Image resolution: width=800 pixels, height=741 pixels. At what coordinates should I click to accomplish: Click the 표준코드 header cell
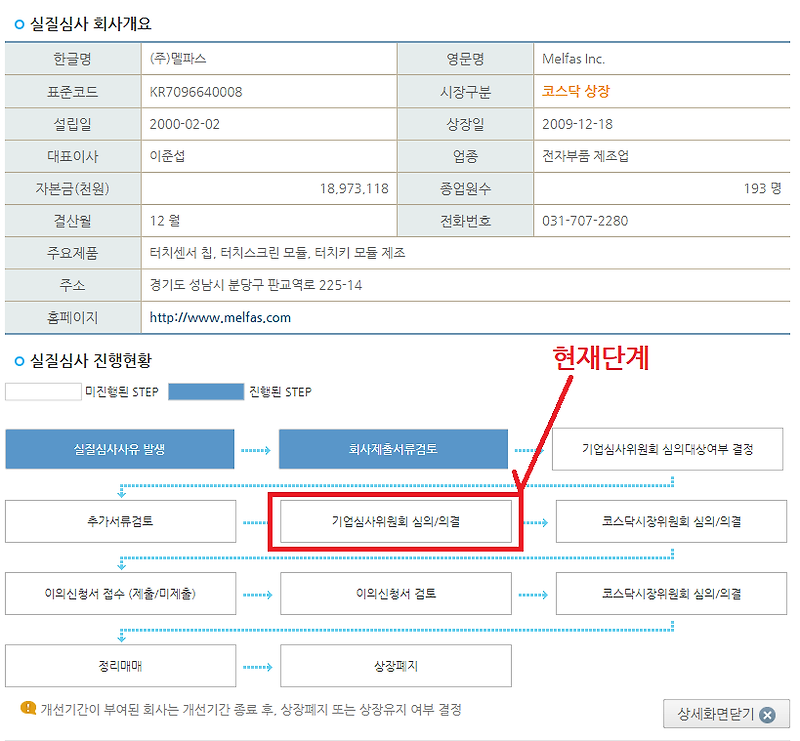click(x=73, y=92)
